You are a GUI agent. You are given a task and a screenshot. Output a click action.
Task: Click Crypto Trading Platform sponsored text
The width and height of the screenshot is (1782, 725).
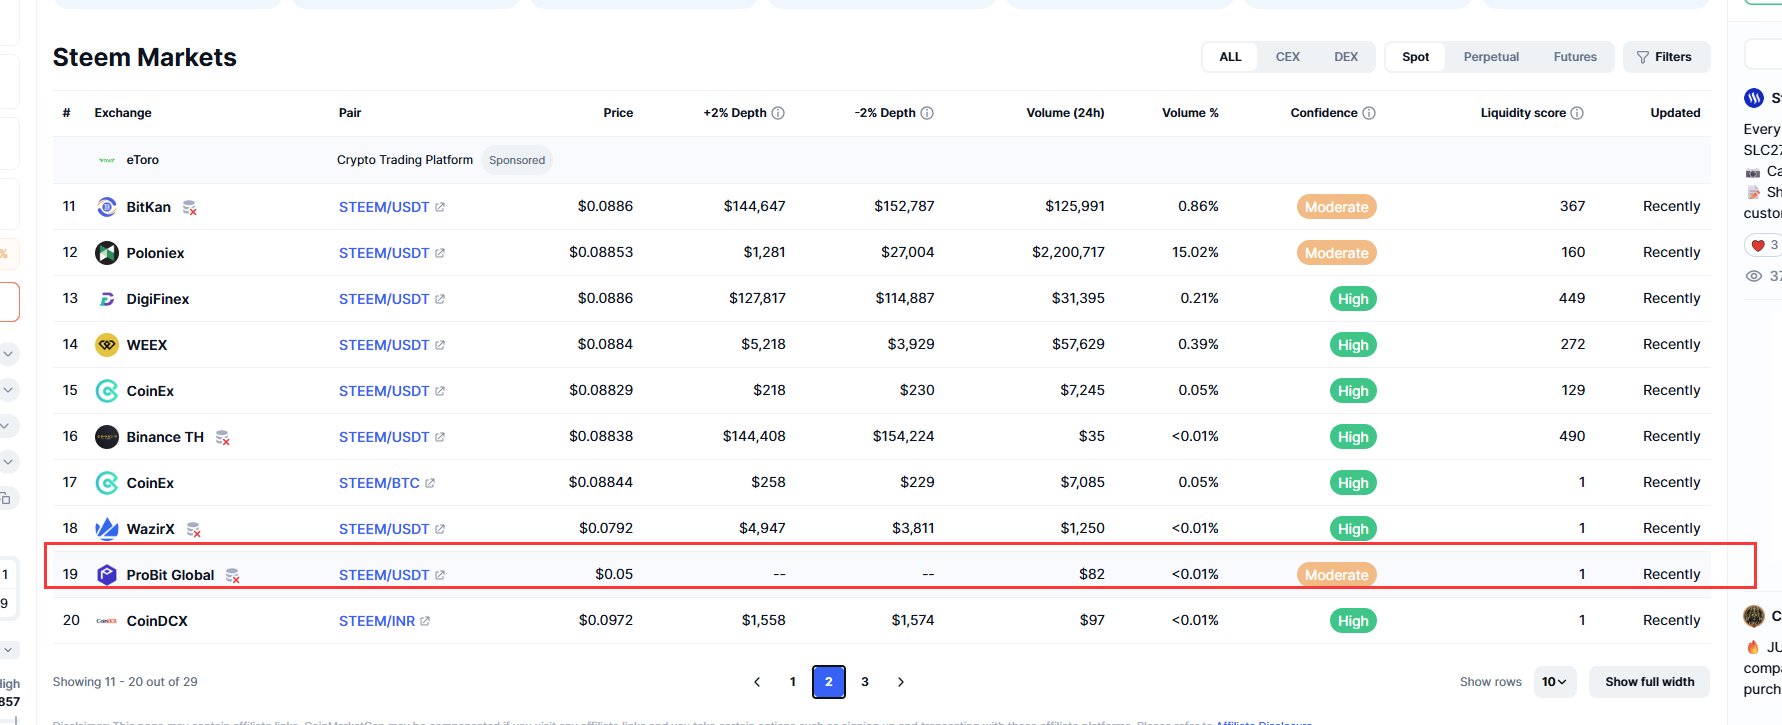click(405, 160)
